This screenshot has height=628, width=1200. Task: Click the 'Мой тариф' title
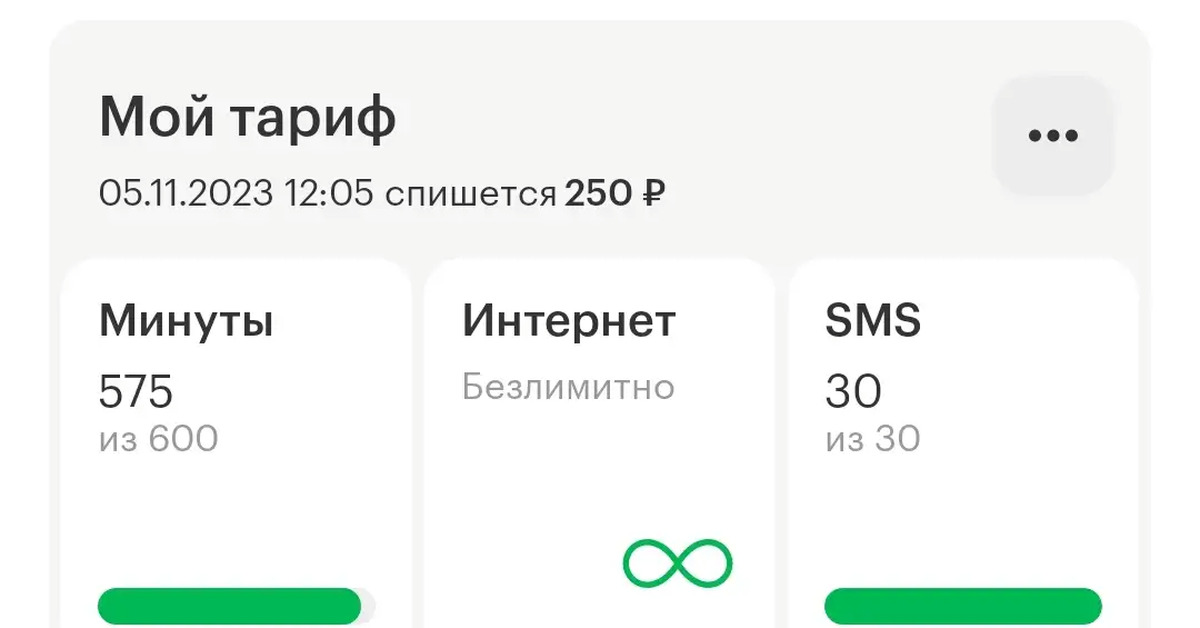247,119
